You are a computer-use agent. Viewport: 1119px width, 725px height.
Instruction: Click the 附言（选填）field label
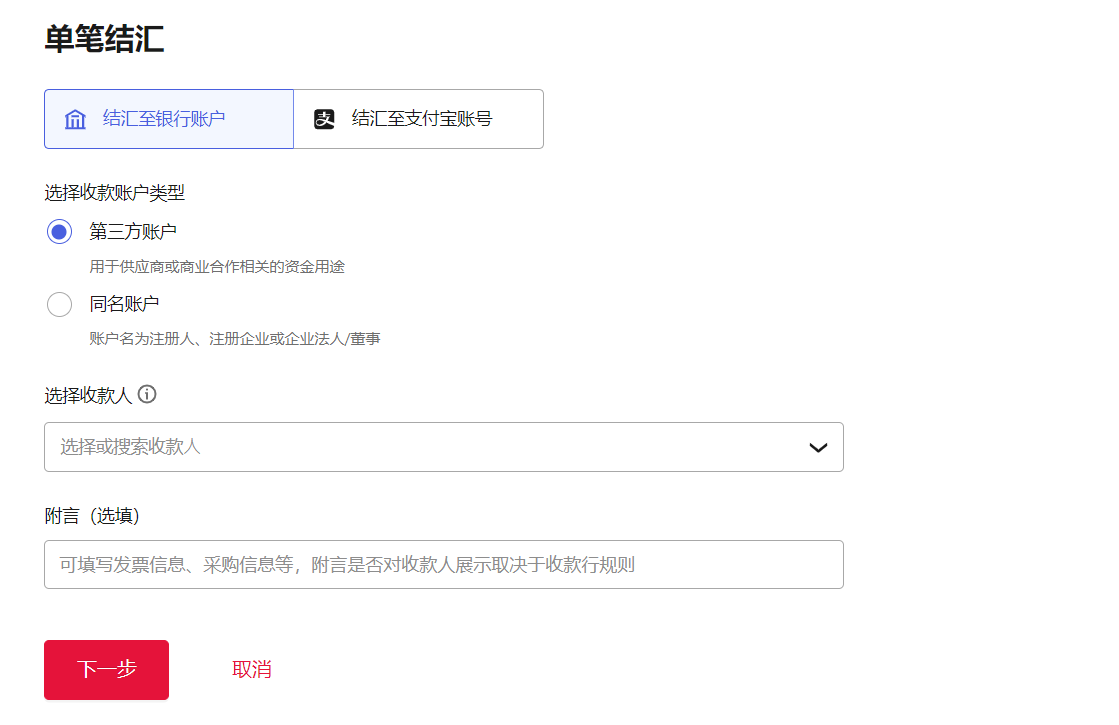pos(92,515)
